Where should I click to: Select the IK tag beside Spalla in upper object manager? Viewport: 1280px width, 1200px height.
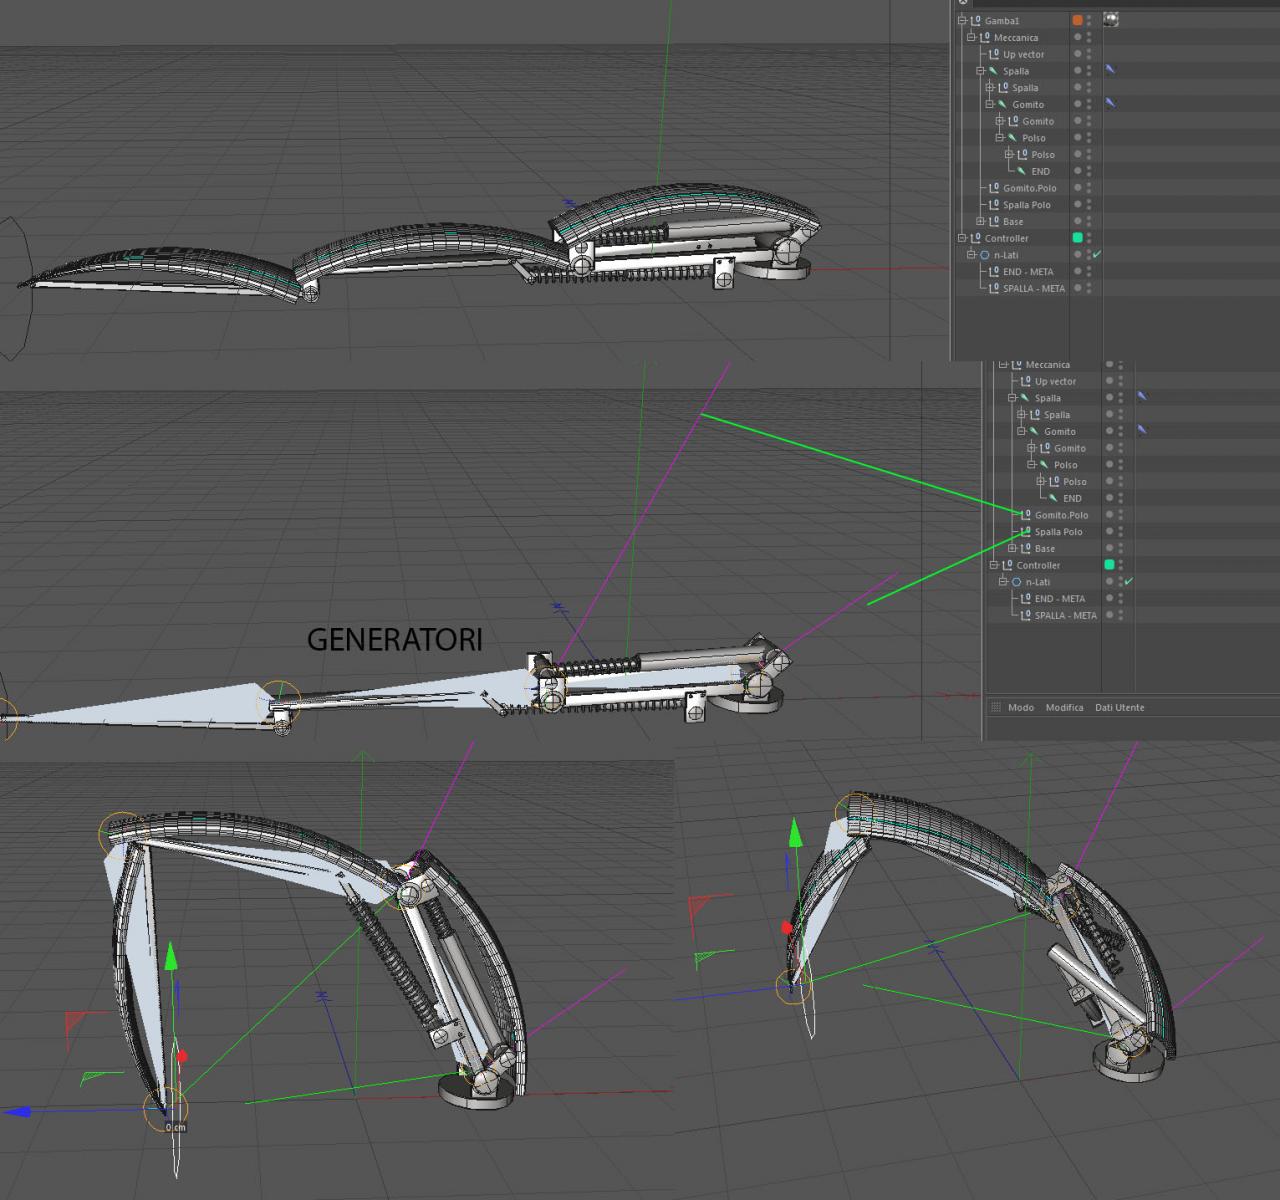(x=1110, y=70)
